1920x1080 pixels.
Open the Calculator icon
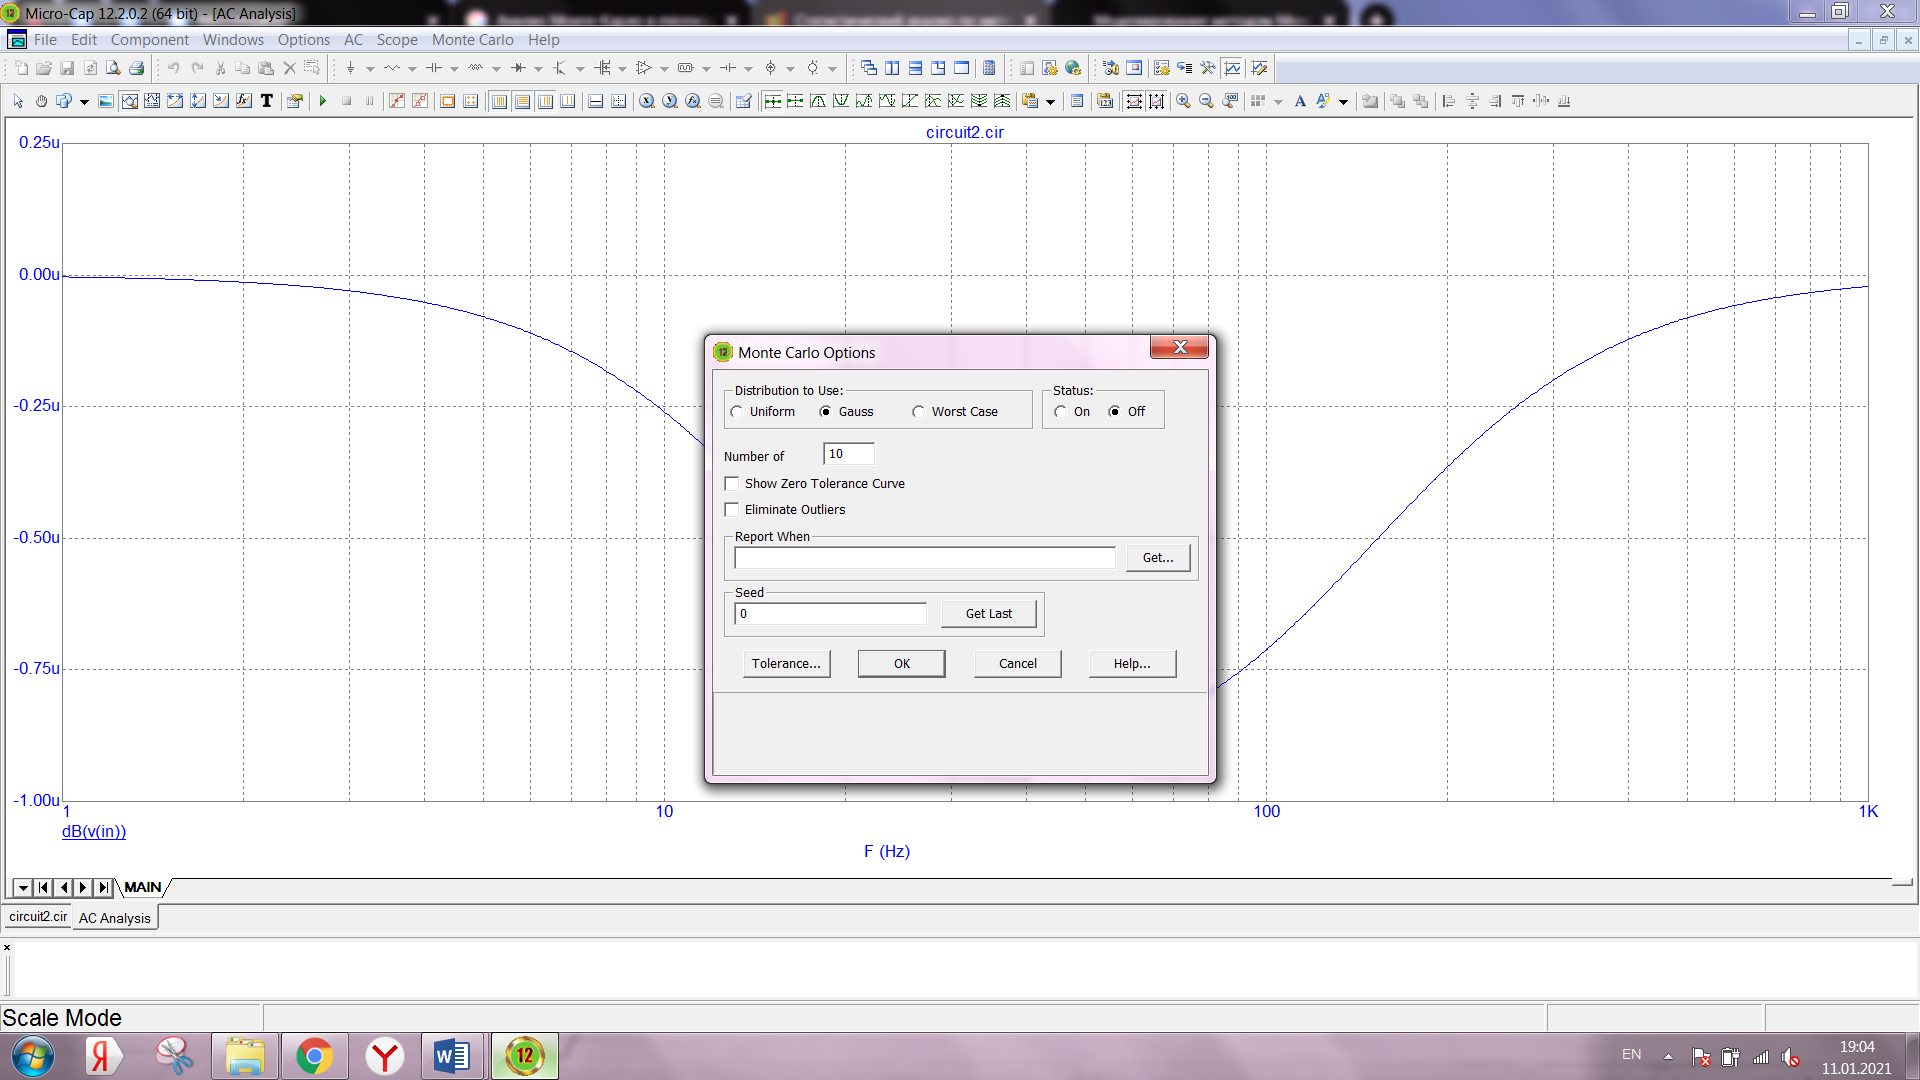[989, 68]
